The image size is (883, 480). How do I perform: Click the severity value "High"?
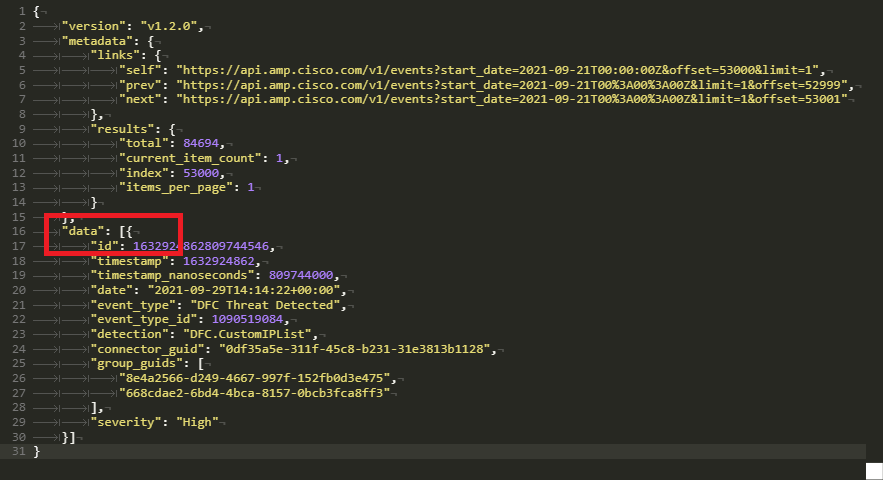(x=195, y=422)
